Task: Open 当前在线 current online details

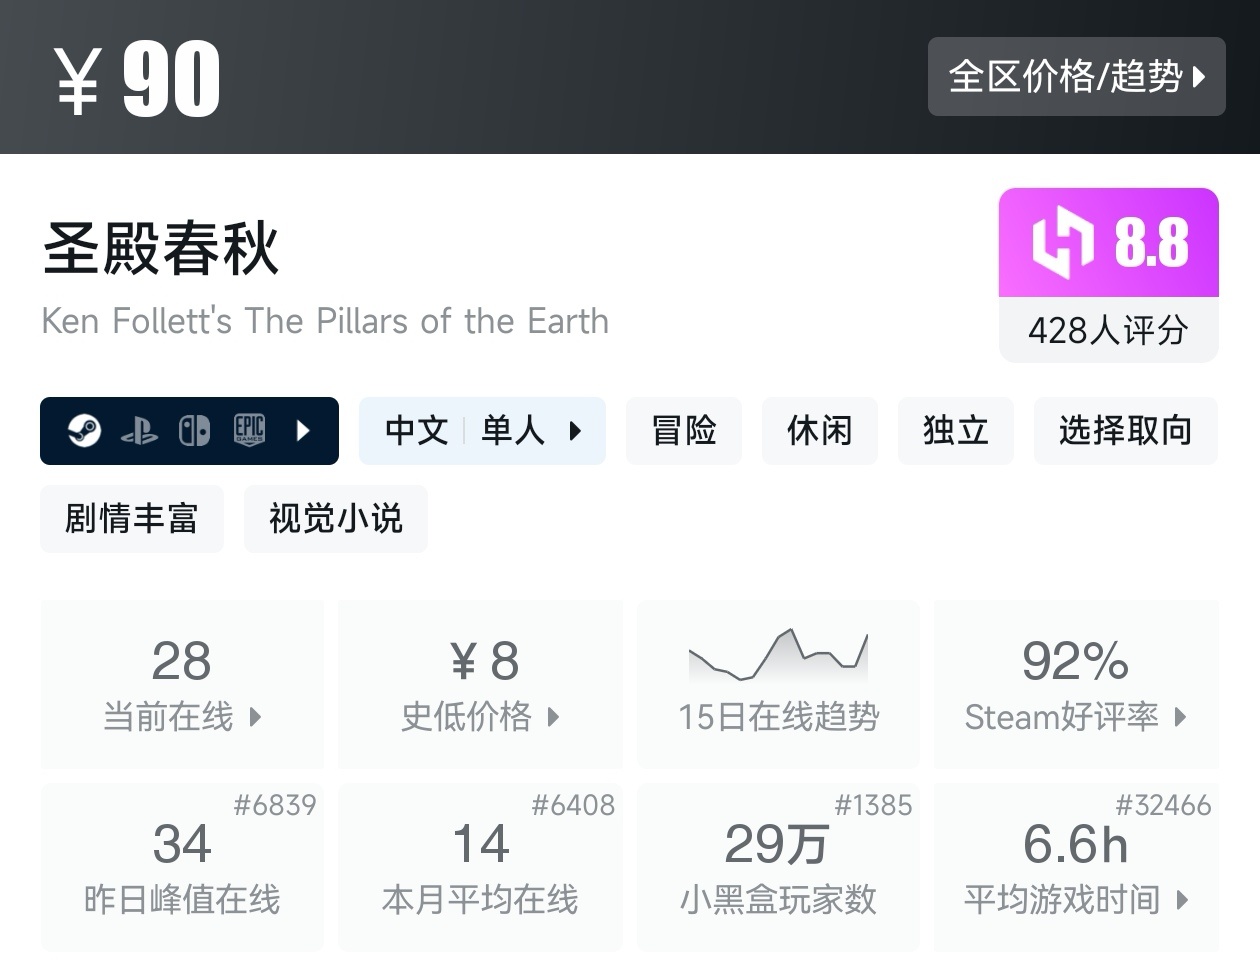Action: 182,684
